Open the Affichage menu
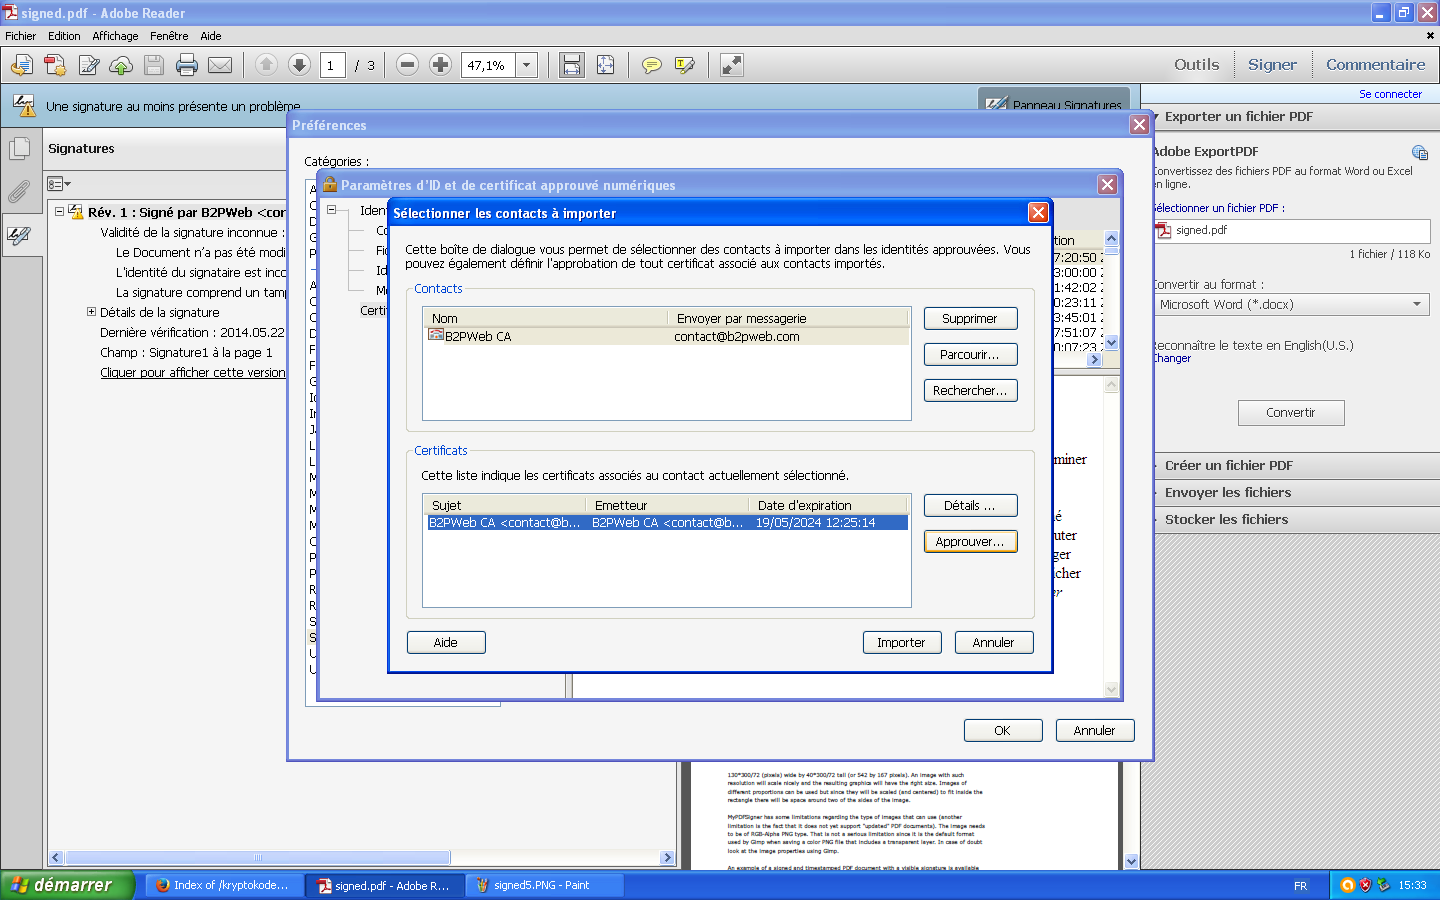This screenshot has height=900, width=1440. click(x=115, y=36)
